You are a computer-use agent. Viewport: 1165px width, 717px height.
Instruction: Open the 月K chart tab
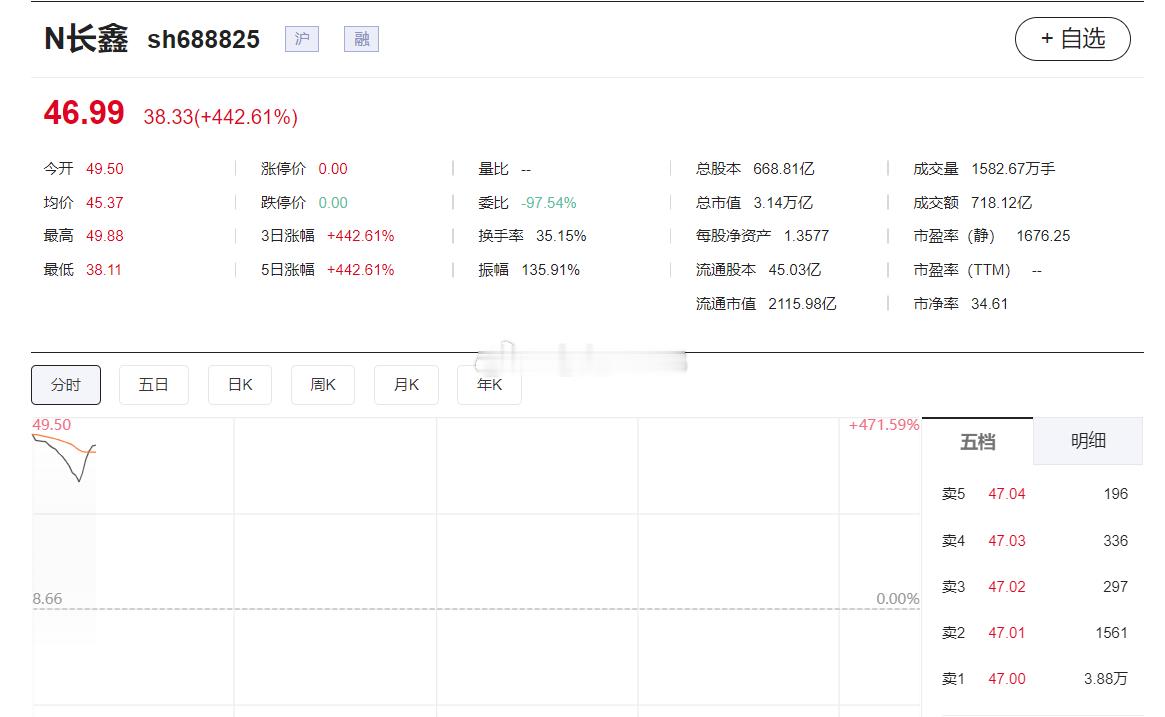coord(406,385)
